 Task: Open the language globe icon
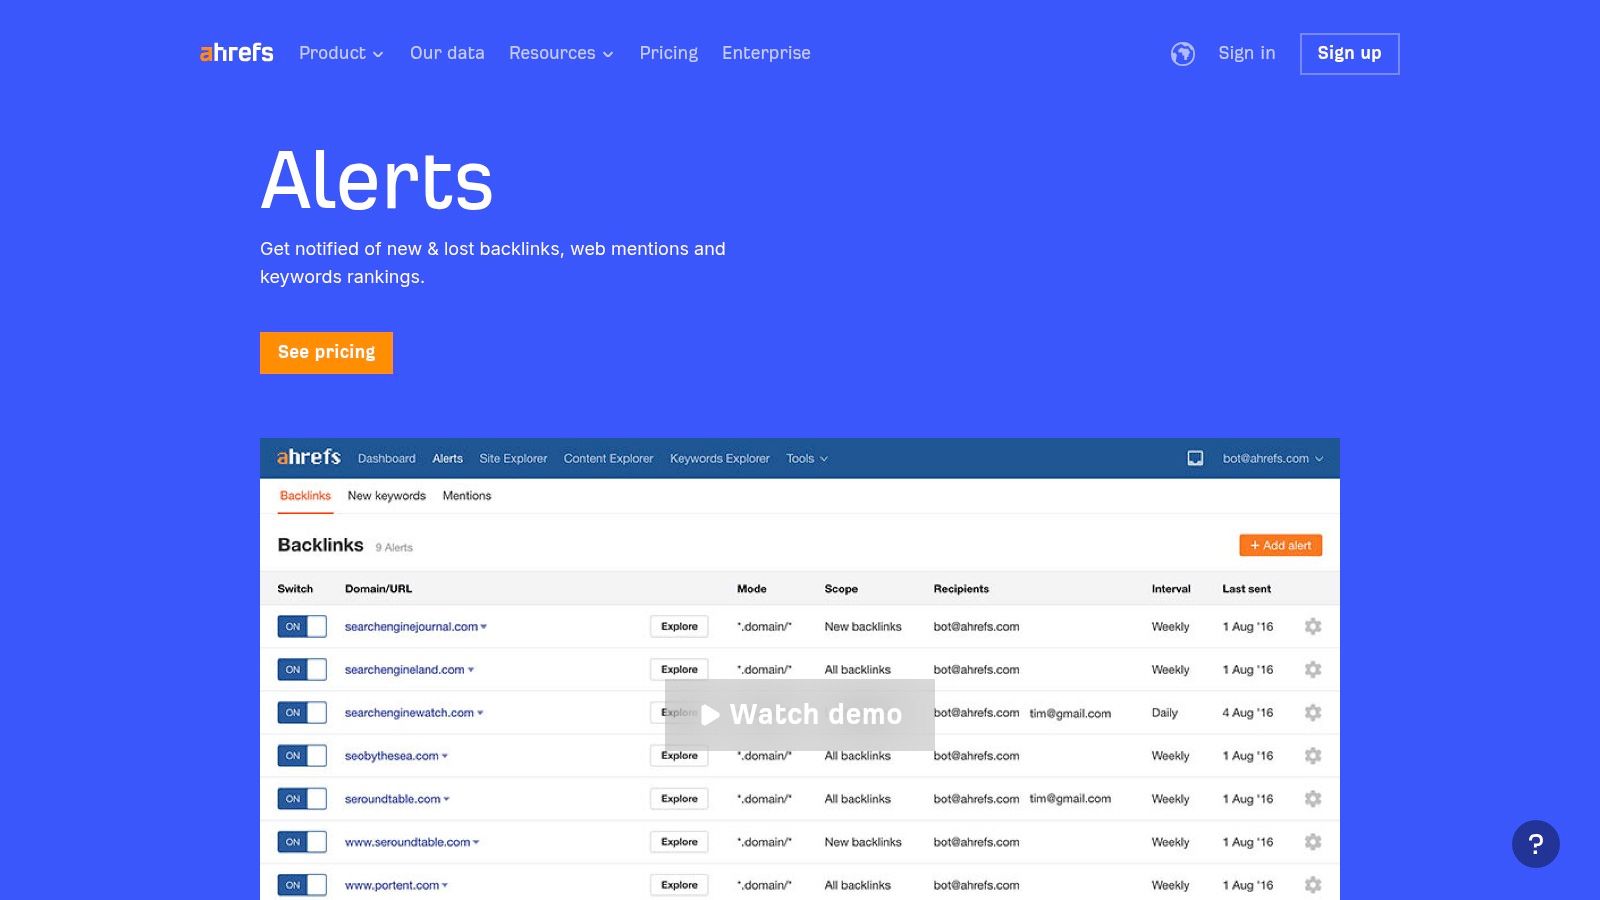[1183, 54]
